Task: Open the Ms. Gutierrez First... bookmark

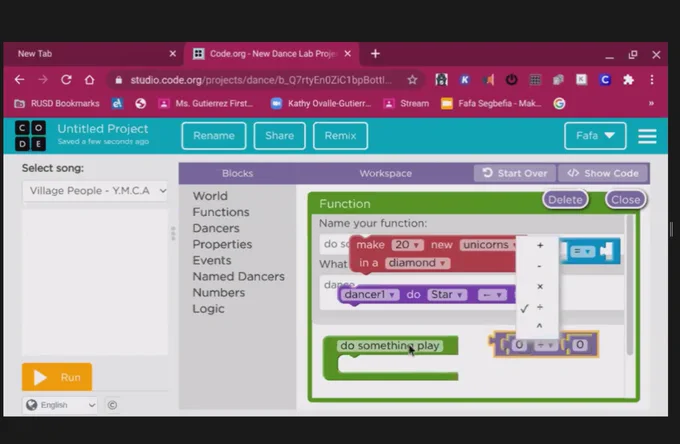Action: (x=206, y=104)
